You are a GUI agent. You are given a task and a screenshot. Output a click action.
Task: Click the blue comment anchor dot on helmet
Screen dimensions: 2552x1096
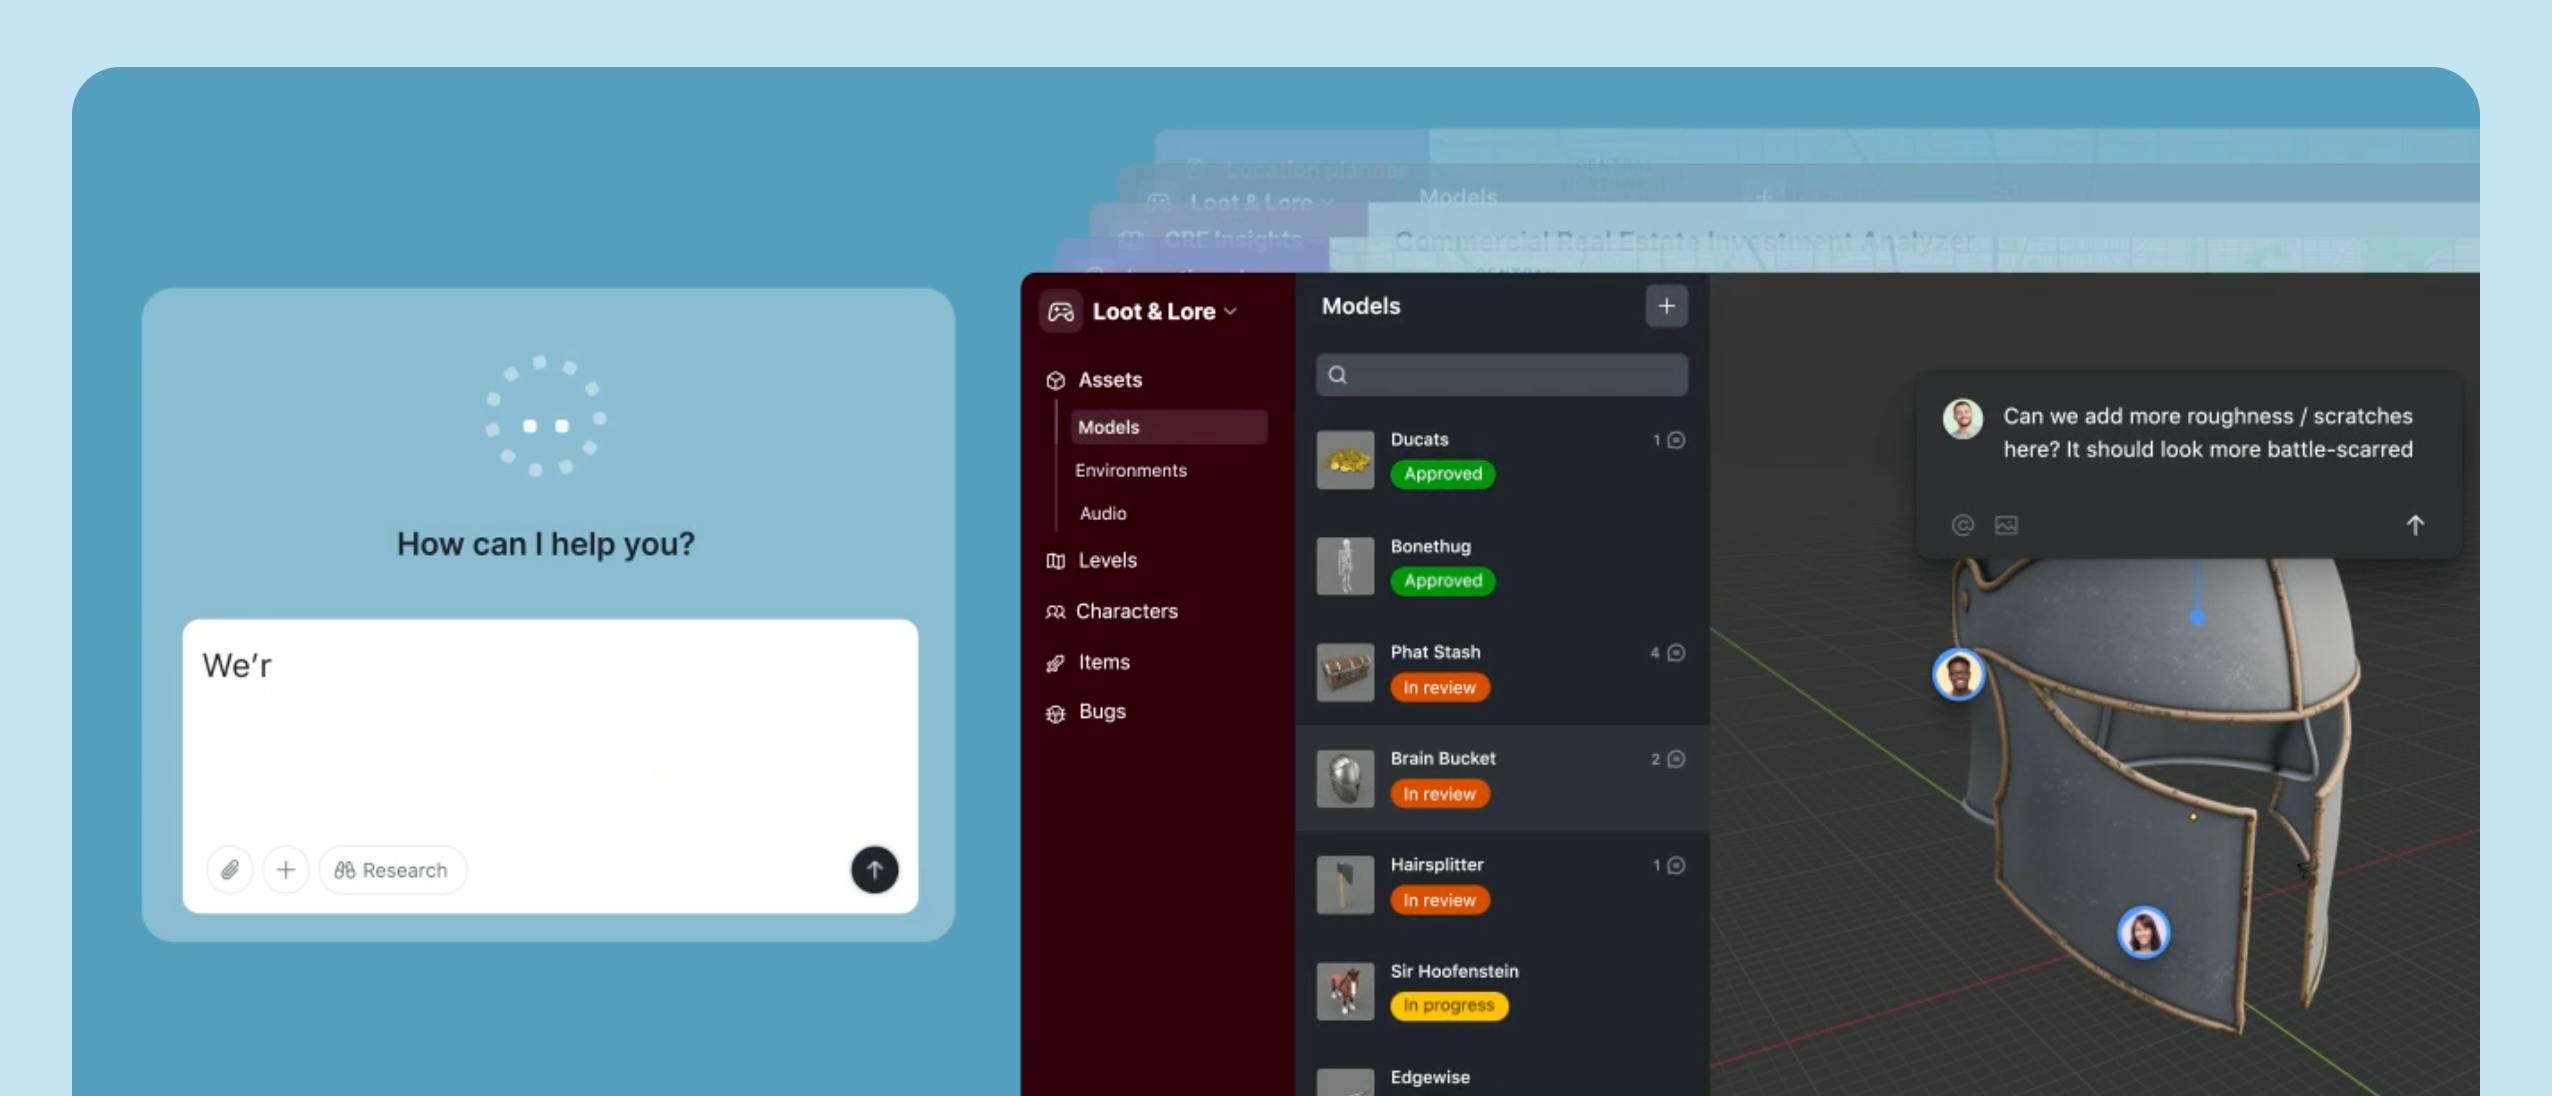tap(2197, 618)
